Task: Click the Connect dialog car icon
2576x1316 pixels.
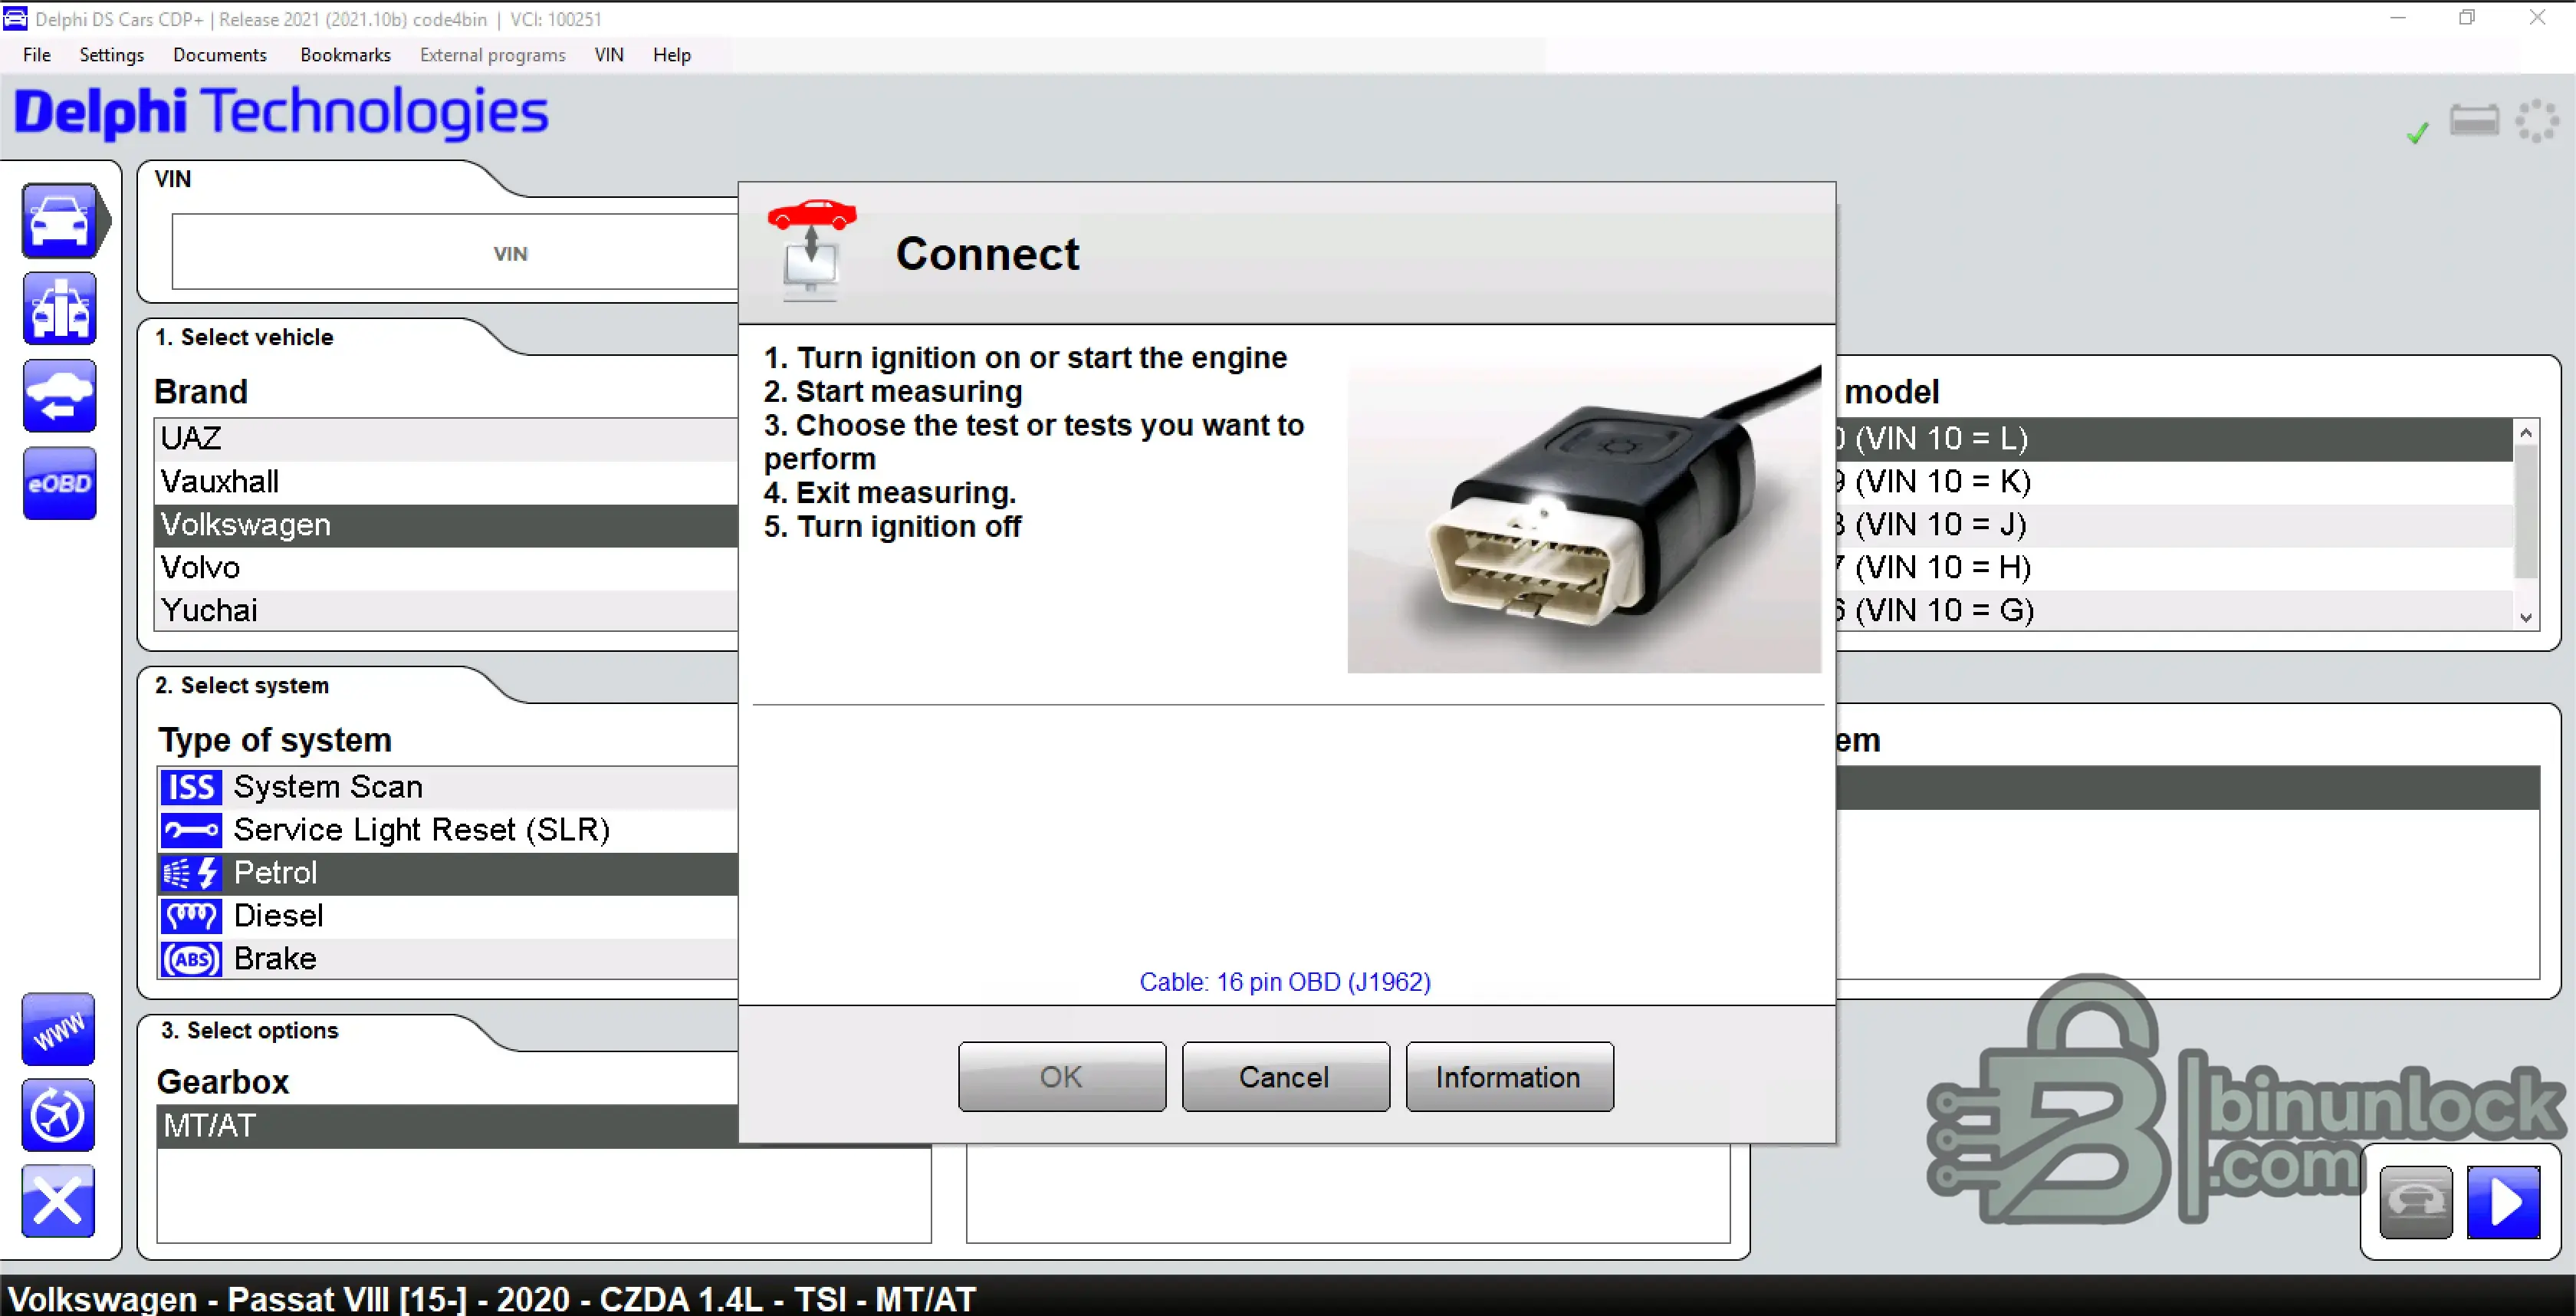Action: (812, 249)
